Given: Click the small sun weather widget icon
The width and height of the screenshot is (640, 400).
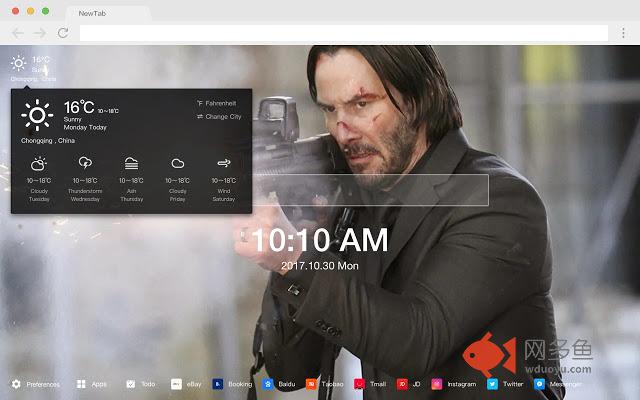Looking at the screenshot, I should click(x=18, y=63).
